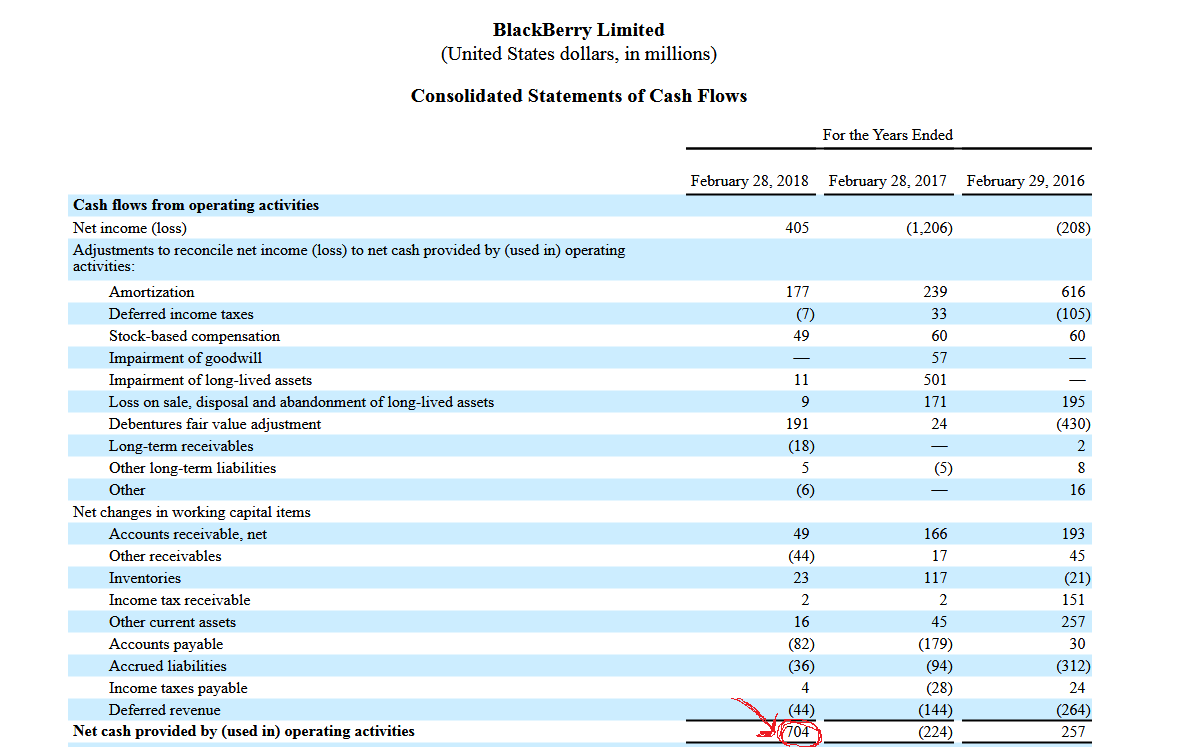
Task: Click the 57 goodwill impairment value
Action: (939, 358)
